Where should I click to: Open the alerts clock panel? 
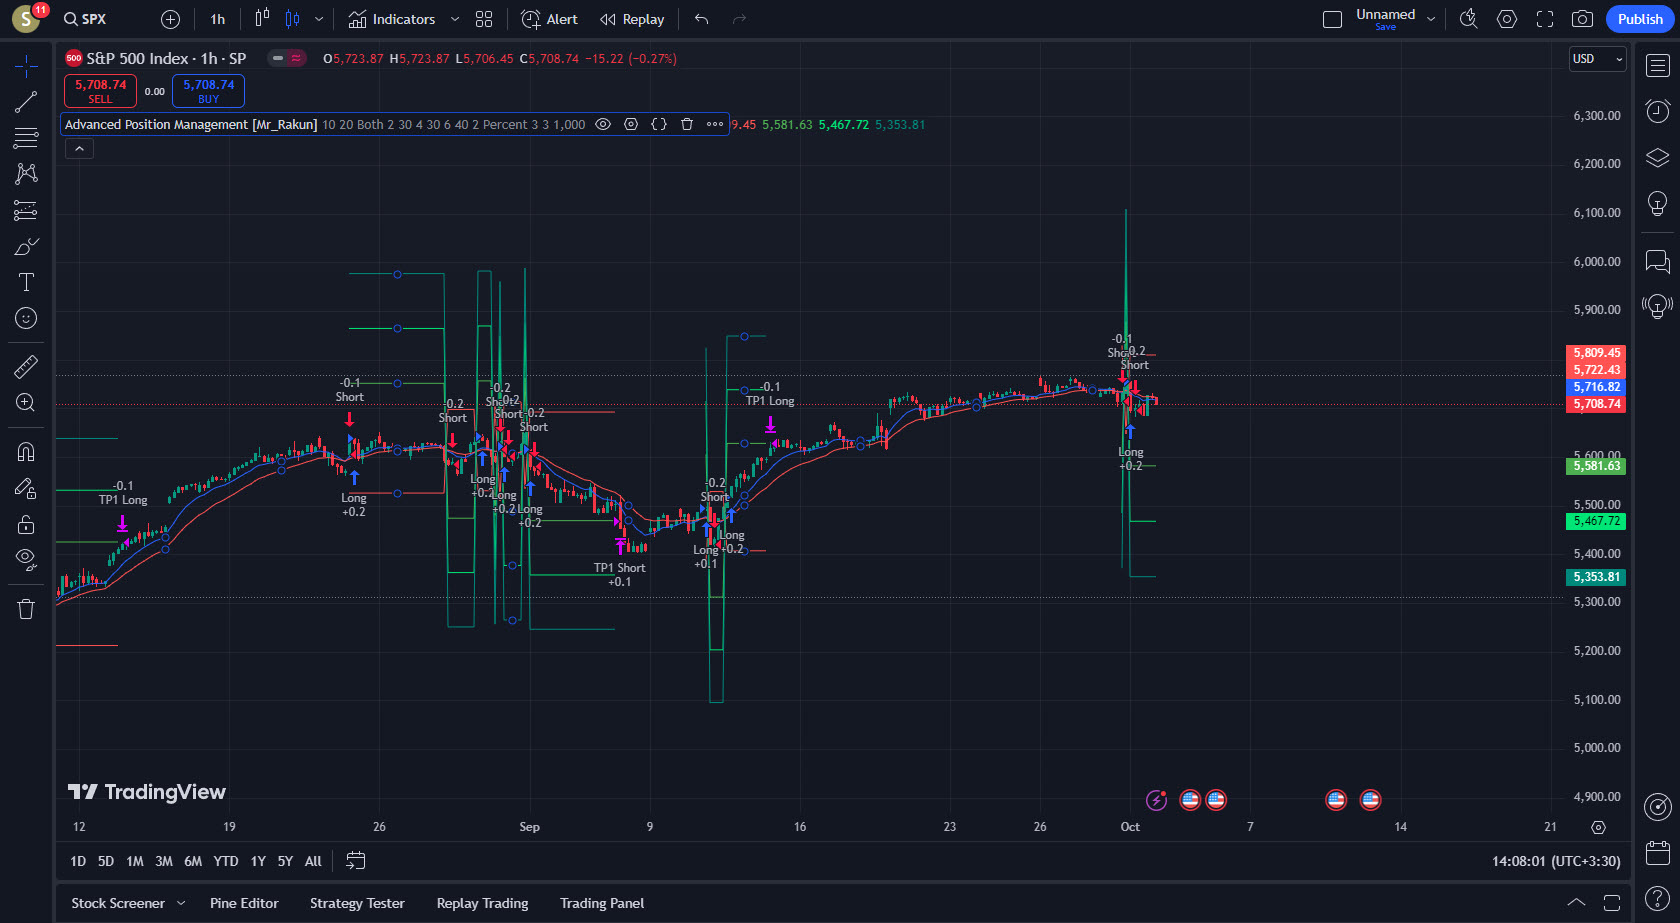click(1657, 111)
